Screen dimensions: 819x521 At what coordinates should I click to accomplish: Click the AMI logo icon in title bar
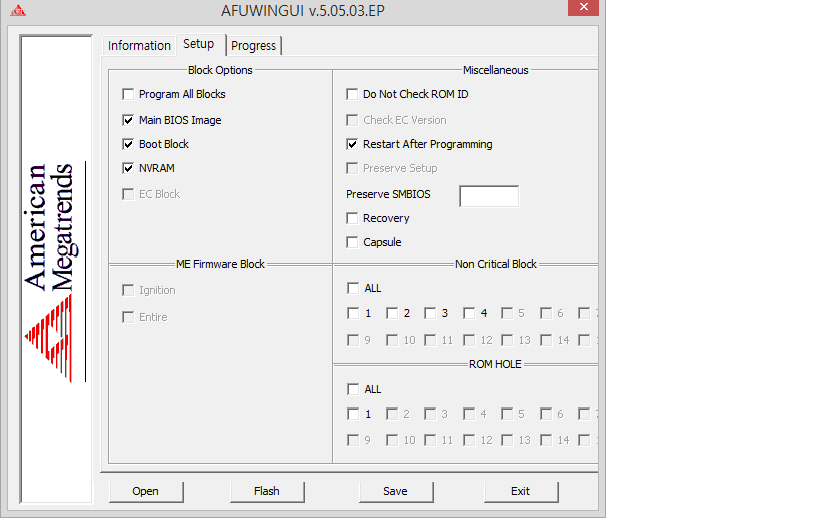click(18, 10)
